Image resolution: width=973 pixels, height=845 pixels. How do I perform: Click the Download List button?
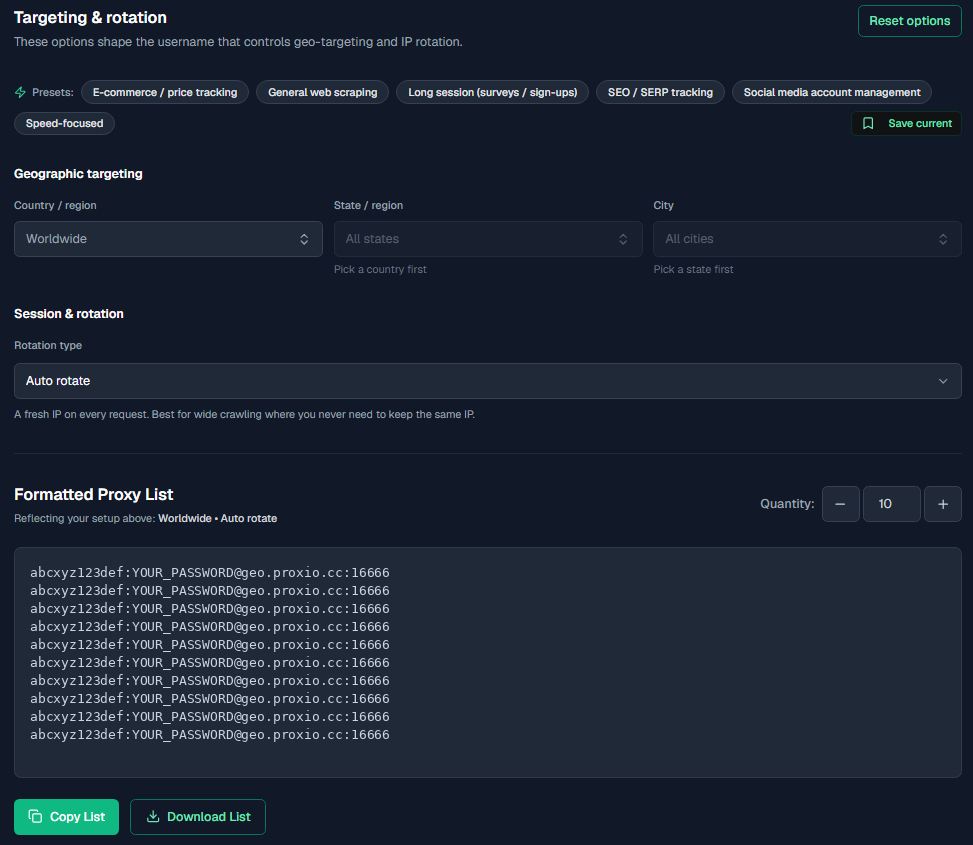tap(198, 816)
